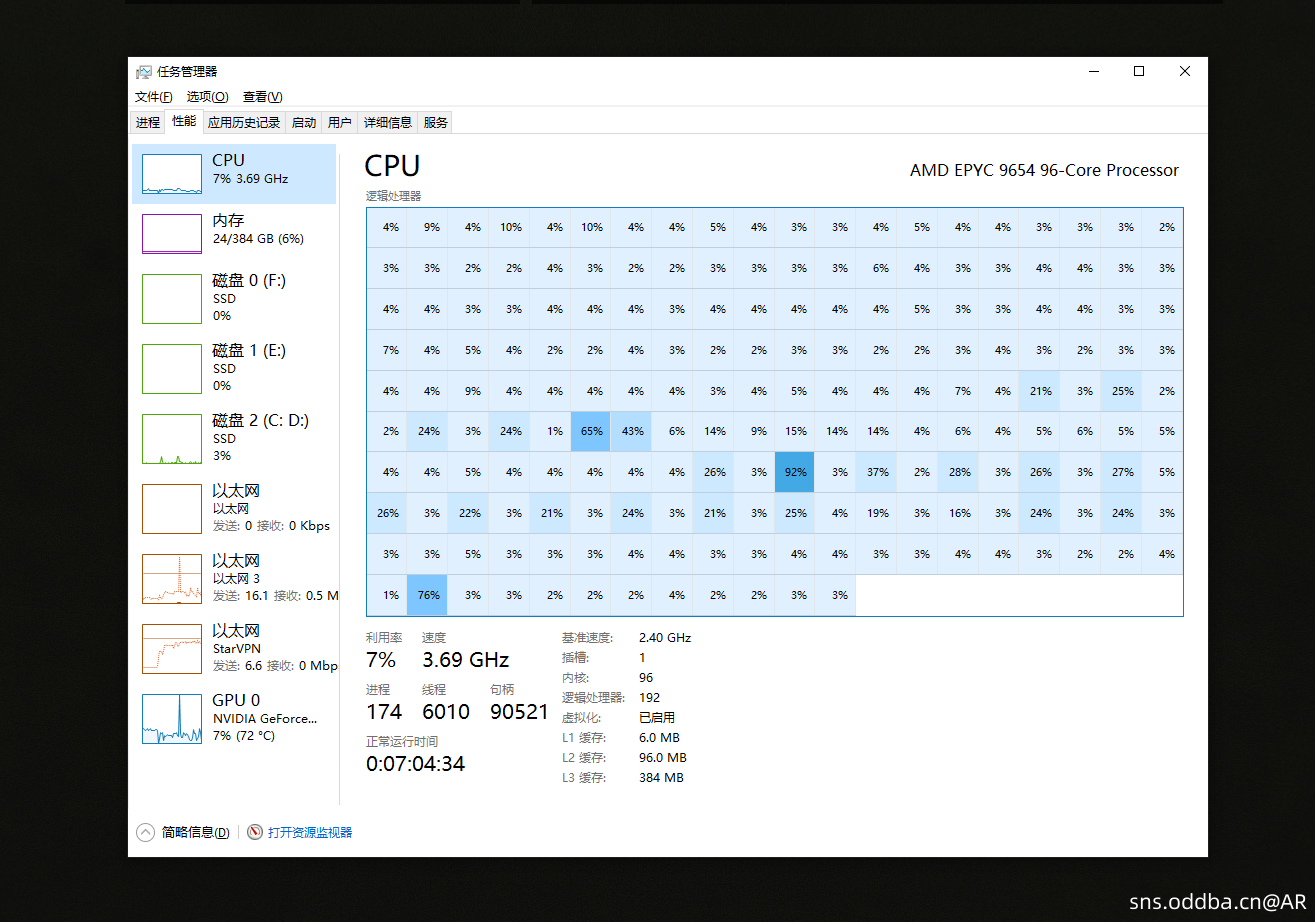Select the StarVPN network adapter graph
The image size is (1315, 922).
(172, 648)
